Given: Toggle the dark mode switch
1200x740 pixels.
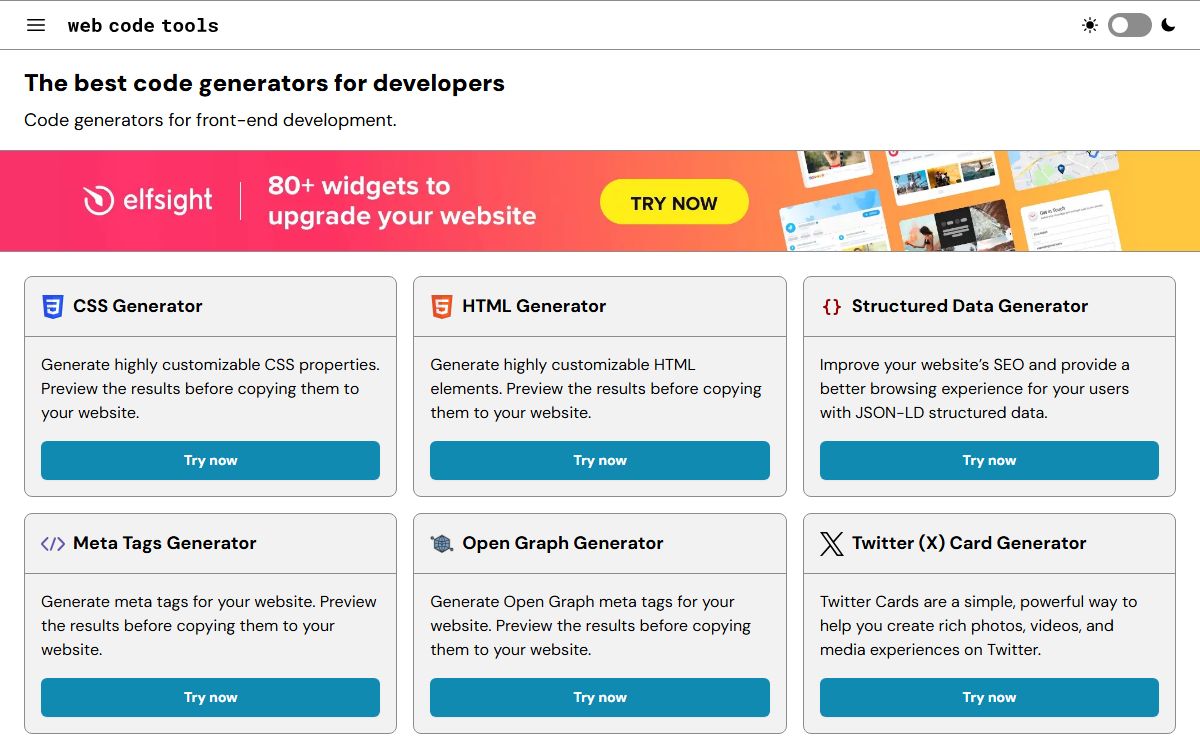Looking at the screenshot, I should tap(1129, 25).
